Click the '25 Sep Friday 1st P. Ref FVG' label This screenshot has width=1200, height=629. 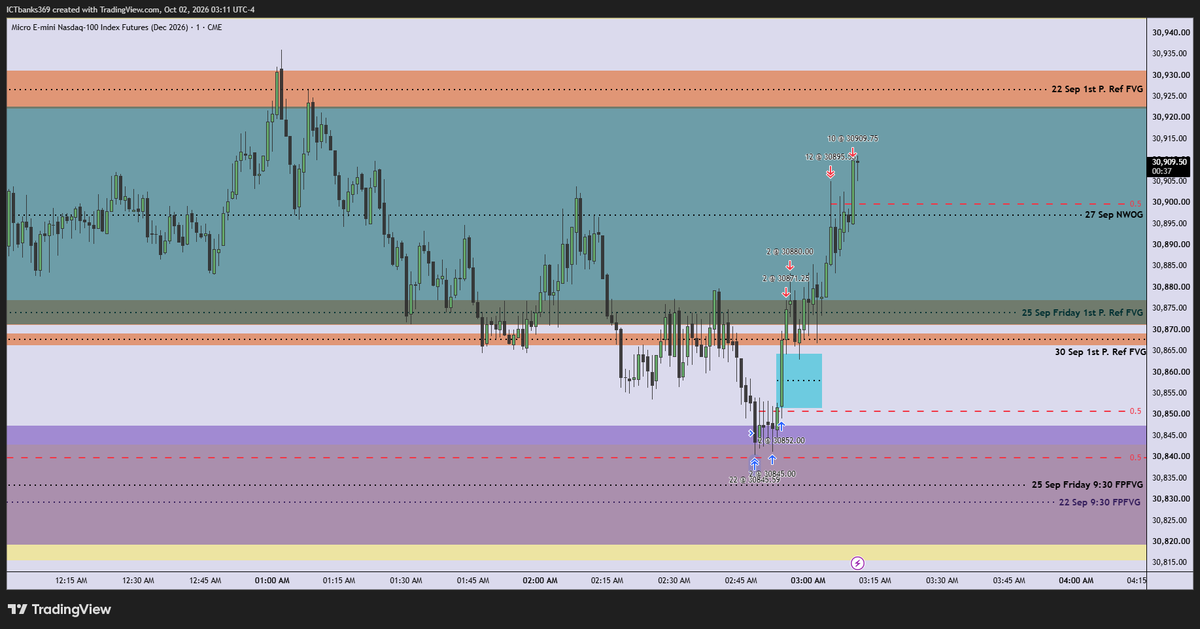click(1082, 313)
